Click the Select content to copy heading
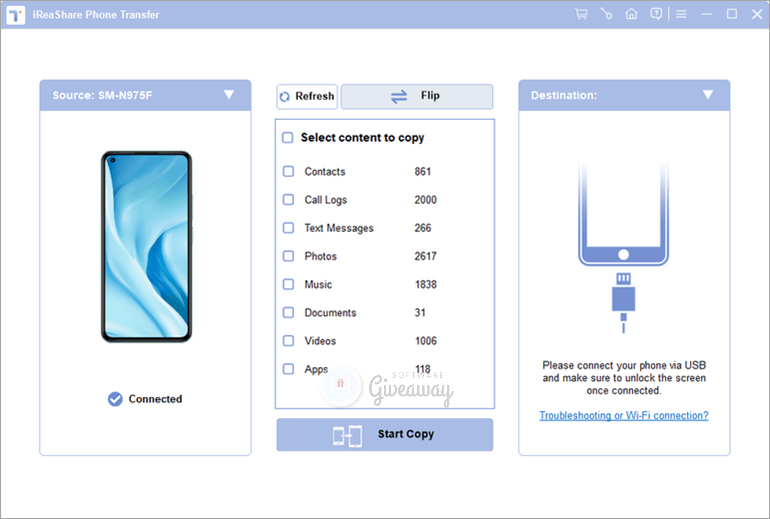Image resolution: width=770 pixels, height=519 pixels. coord(362,138)
